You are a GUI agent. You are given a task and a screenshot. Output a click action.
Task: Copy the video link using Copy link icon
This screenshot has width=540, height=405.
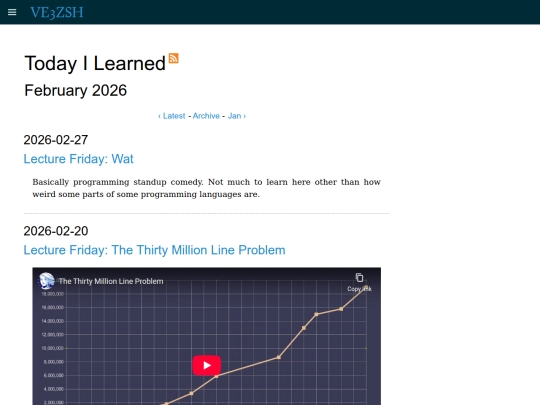pos(359,282)
